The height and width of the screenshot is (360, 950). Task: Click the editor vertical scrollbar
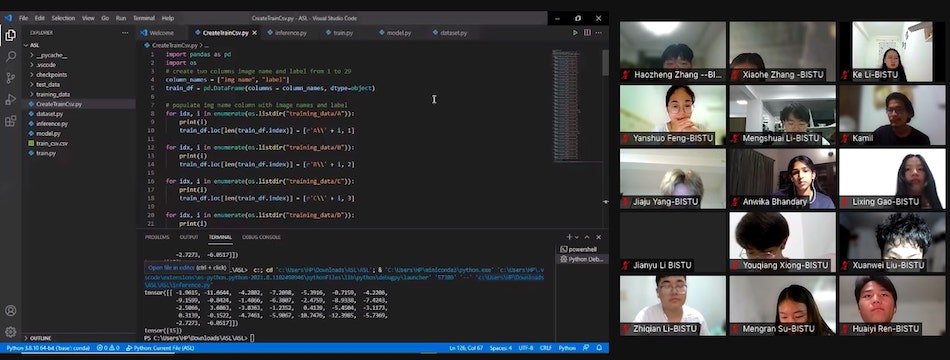click(x=605, y=62)
